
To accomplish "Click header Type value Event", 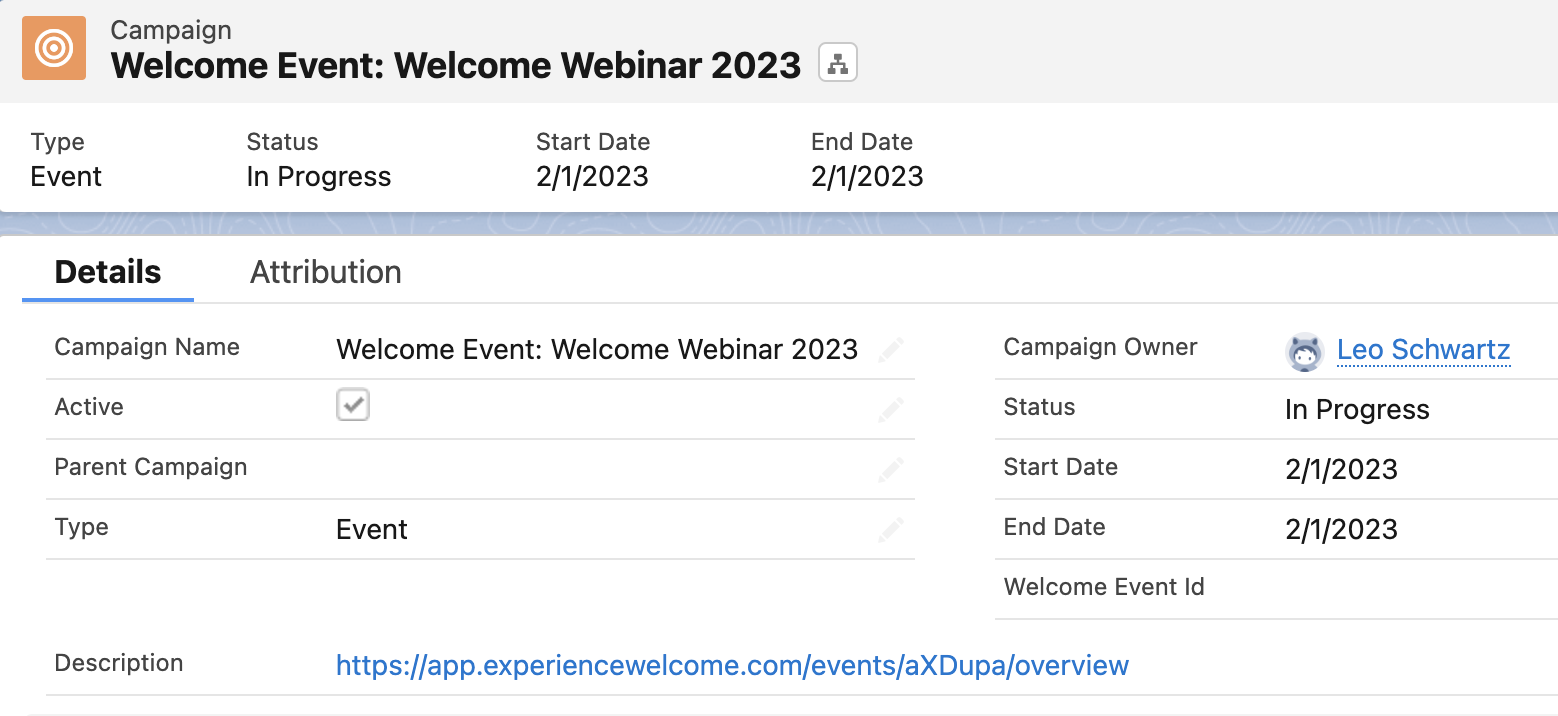I will pyautogui.click(x=66, y=177).
